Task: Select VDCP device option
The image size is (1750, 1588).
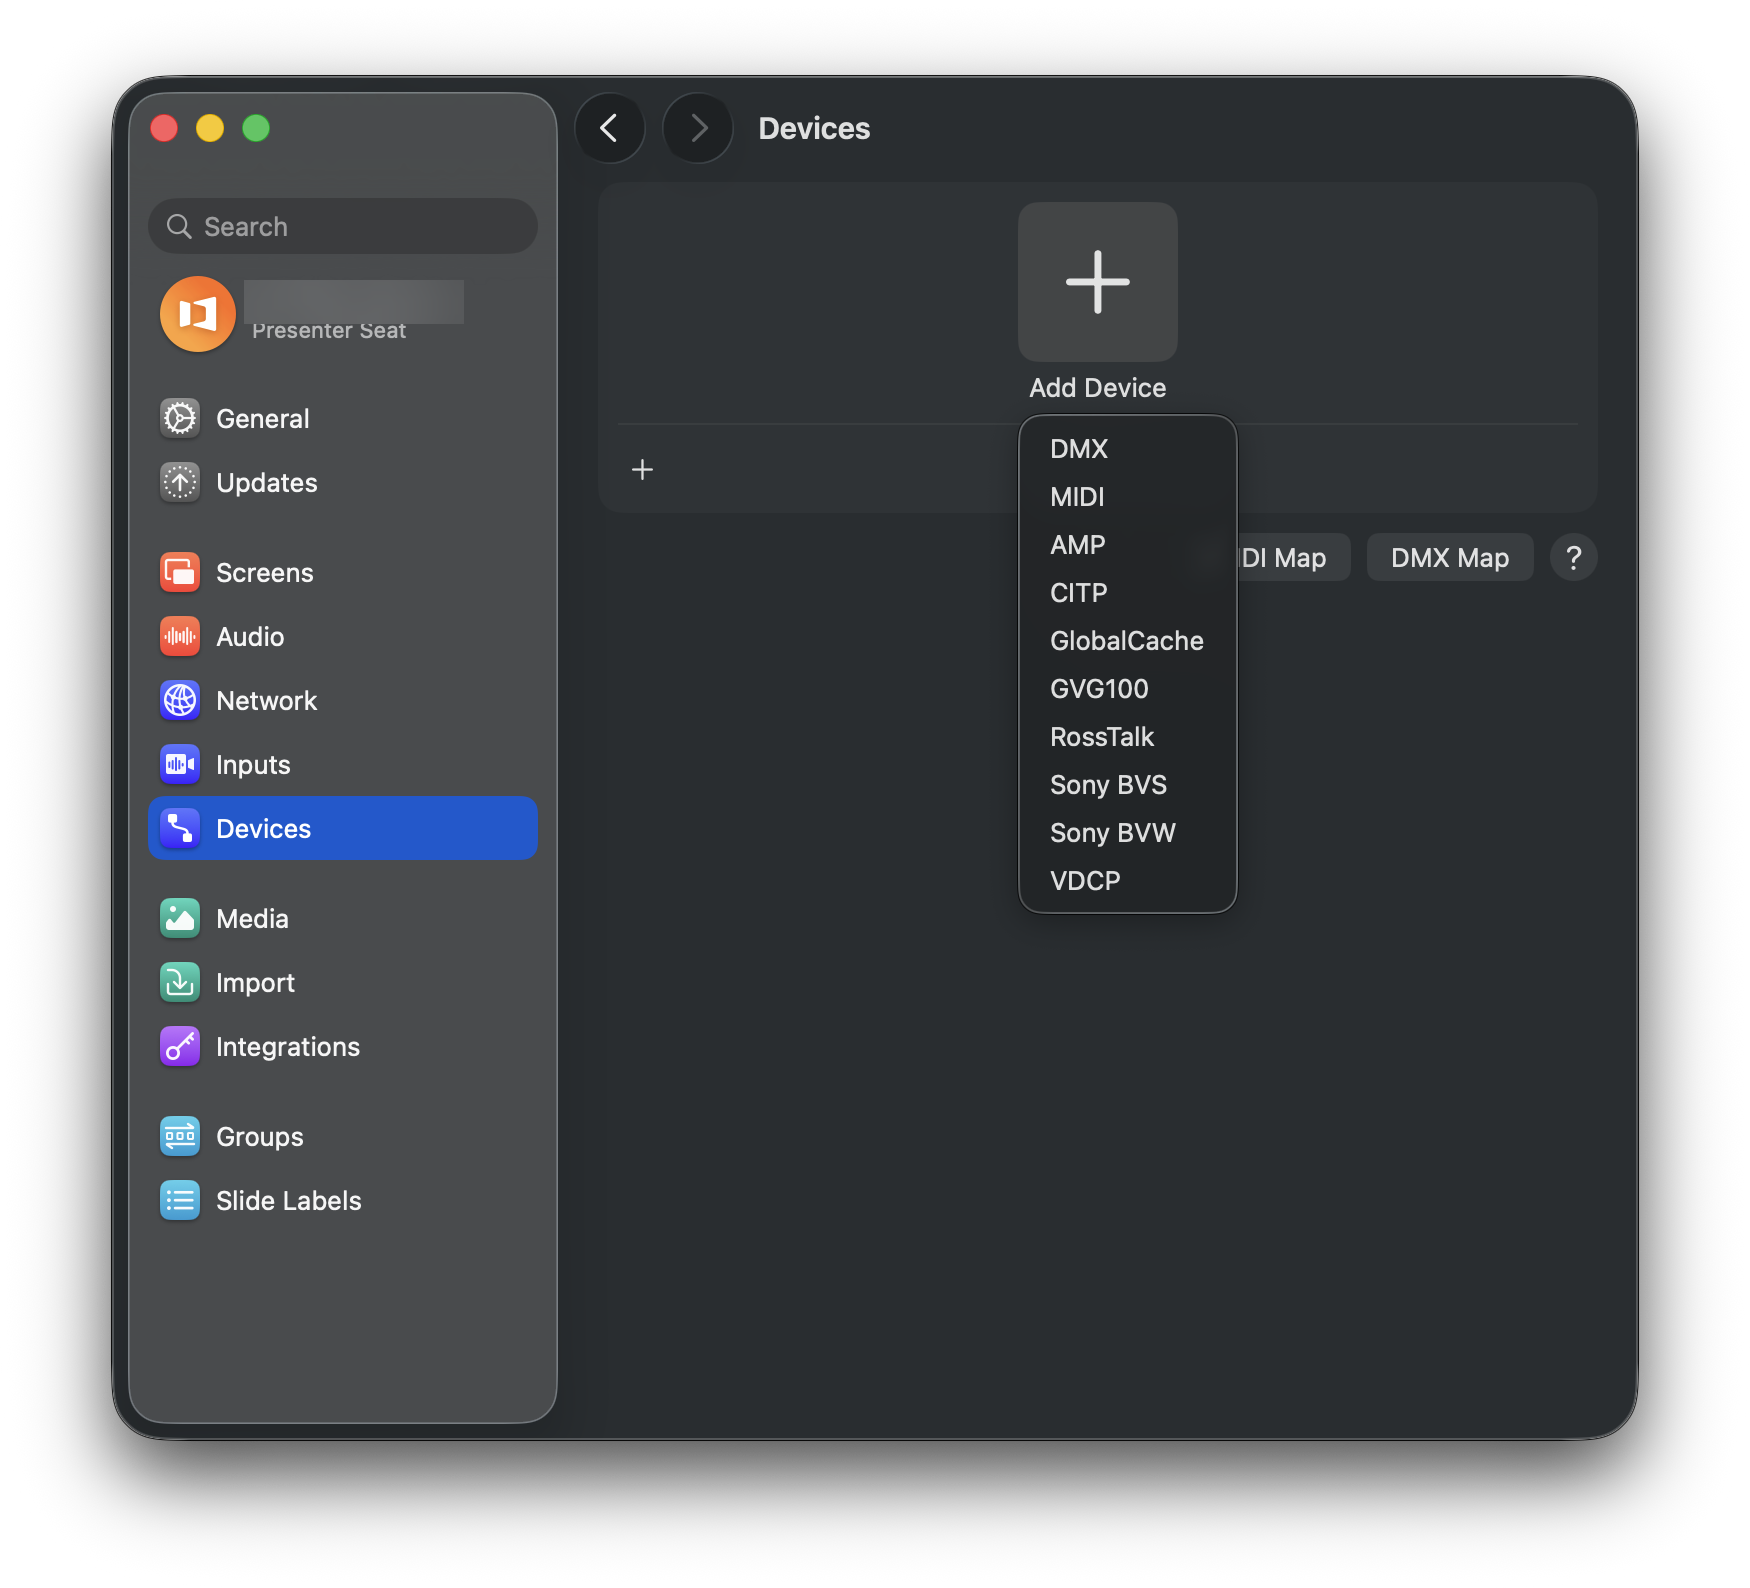Action: [1128, 881]
